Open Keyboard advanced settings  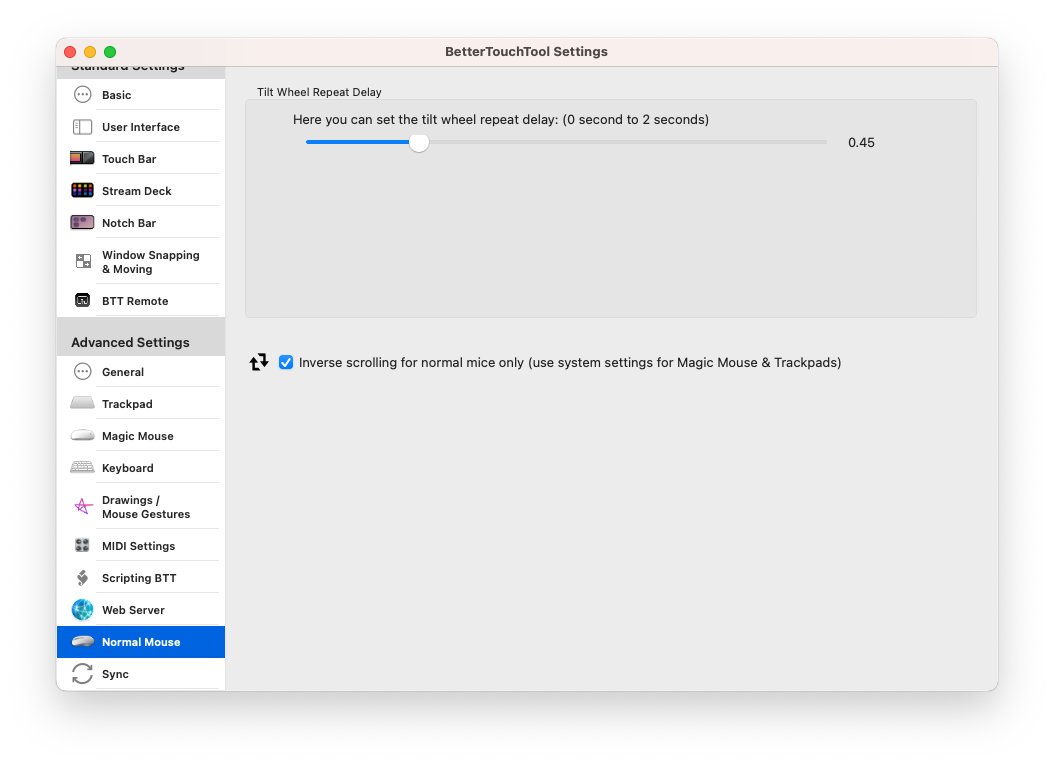tap(141, 468)
